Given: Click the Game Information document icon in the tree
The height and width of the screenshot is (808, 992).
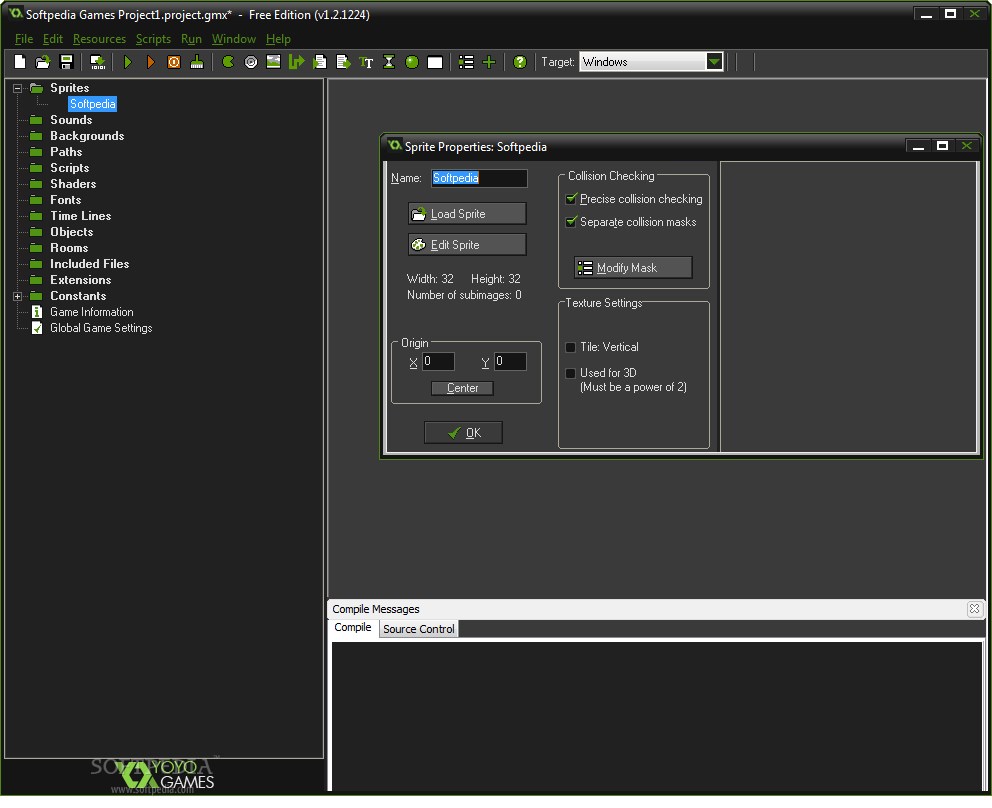Looking at the screenshot, I should pos(37,312).
